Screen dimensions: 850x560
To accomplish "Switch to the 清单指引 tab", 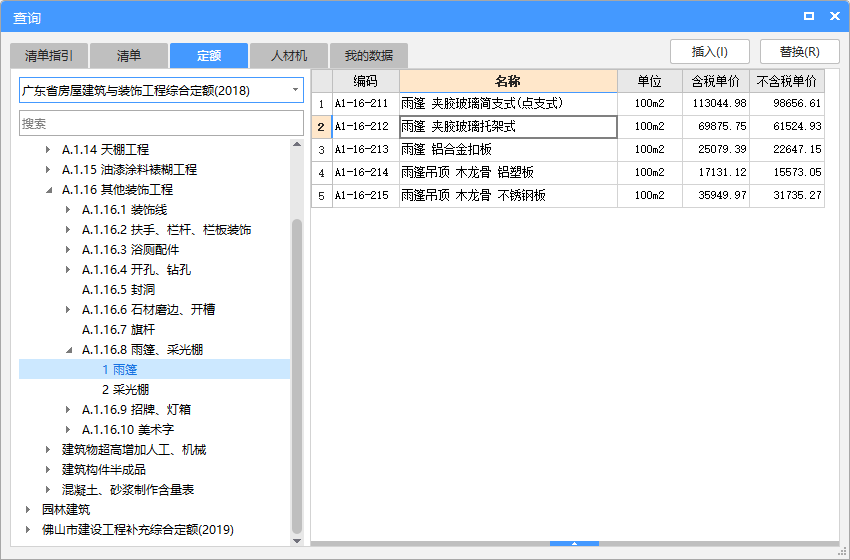I will pos(49,55).
